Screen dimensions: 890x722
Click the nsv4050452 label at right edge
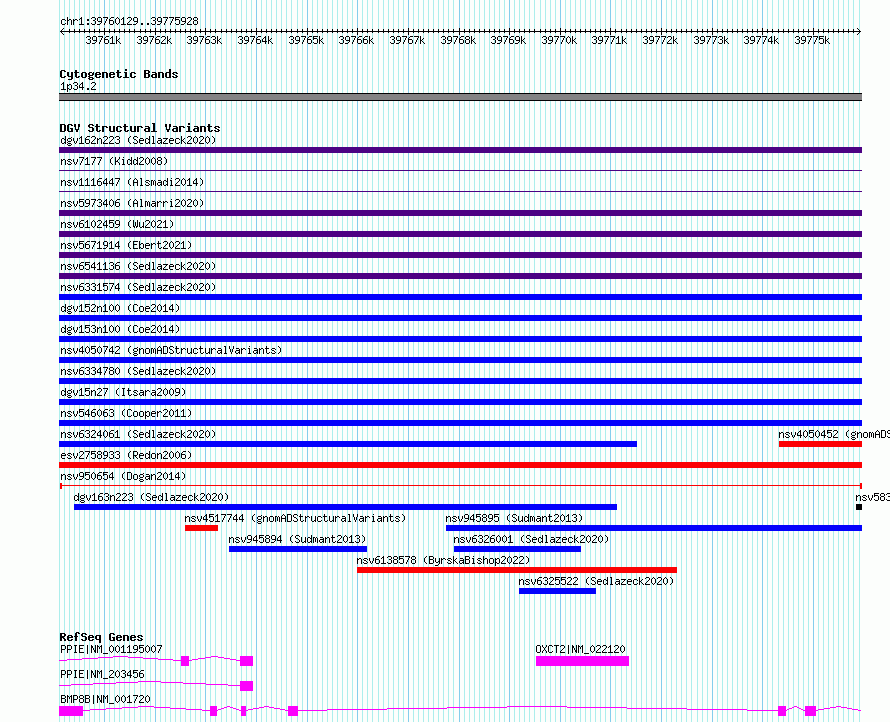834,434
